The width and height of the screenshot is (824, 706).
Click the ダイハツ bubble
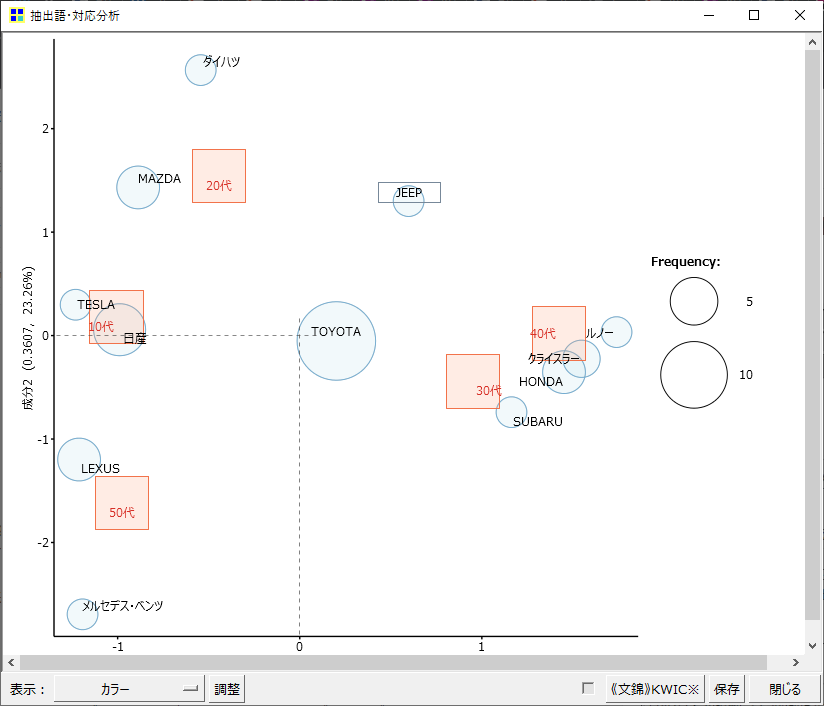click(201, 70)
